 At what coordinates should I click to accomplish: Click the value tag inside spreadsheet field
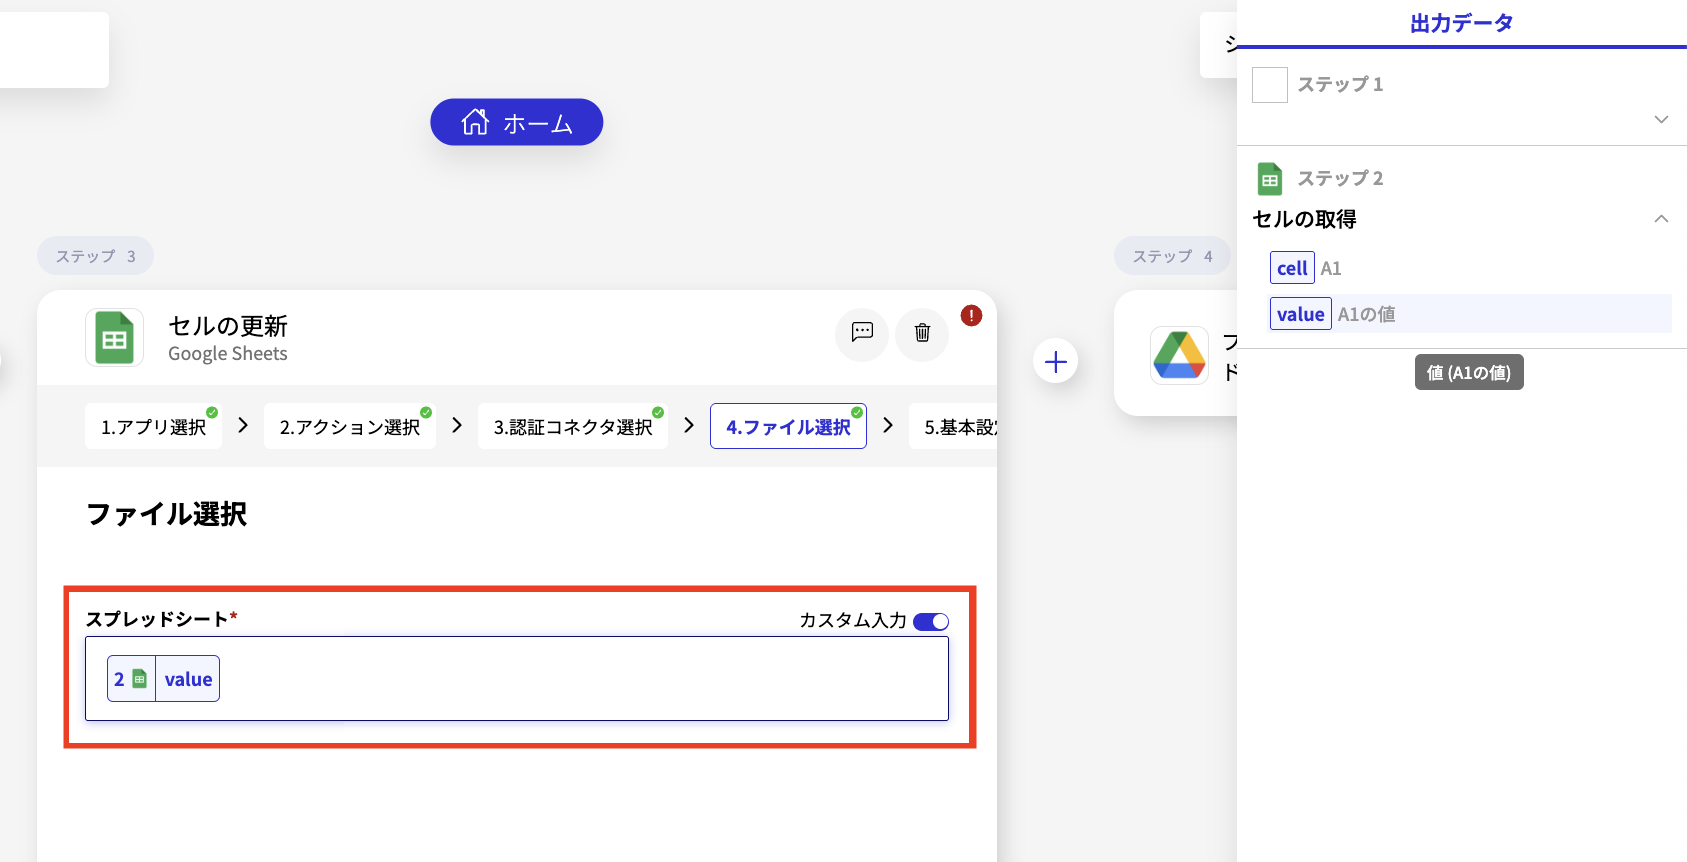pyautogui.click(x=164, y=679)
